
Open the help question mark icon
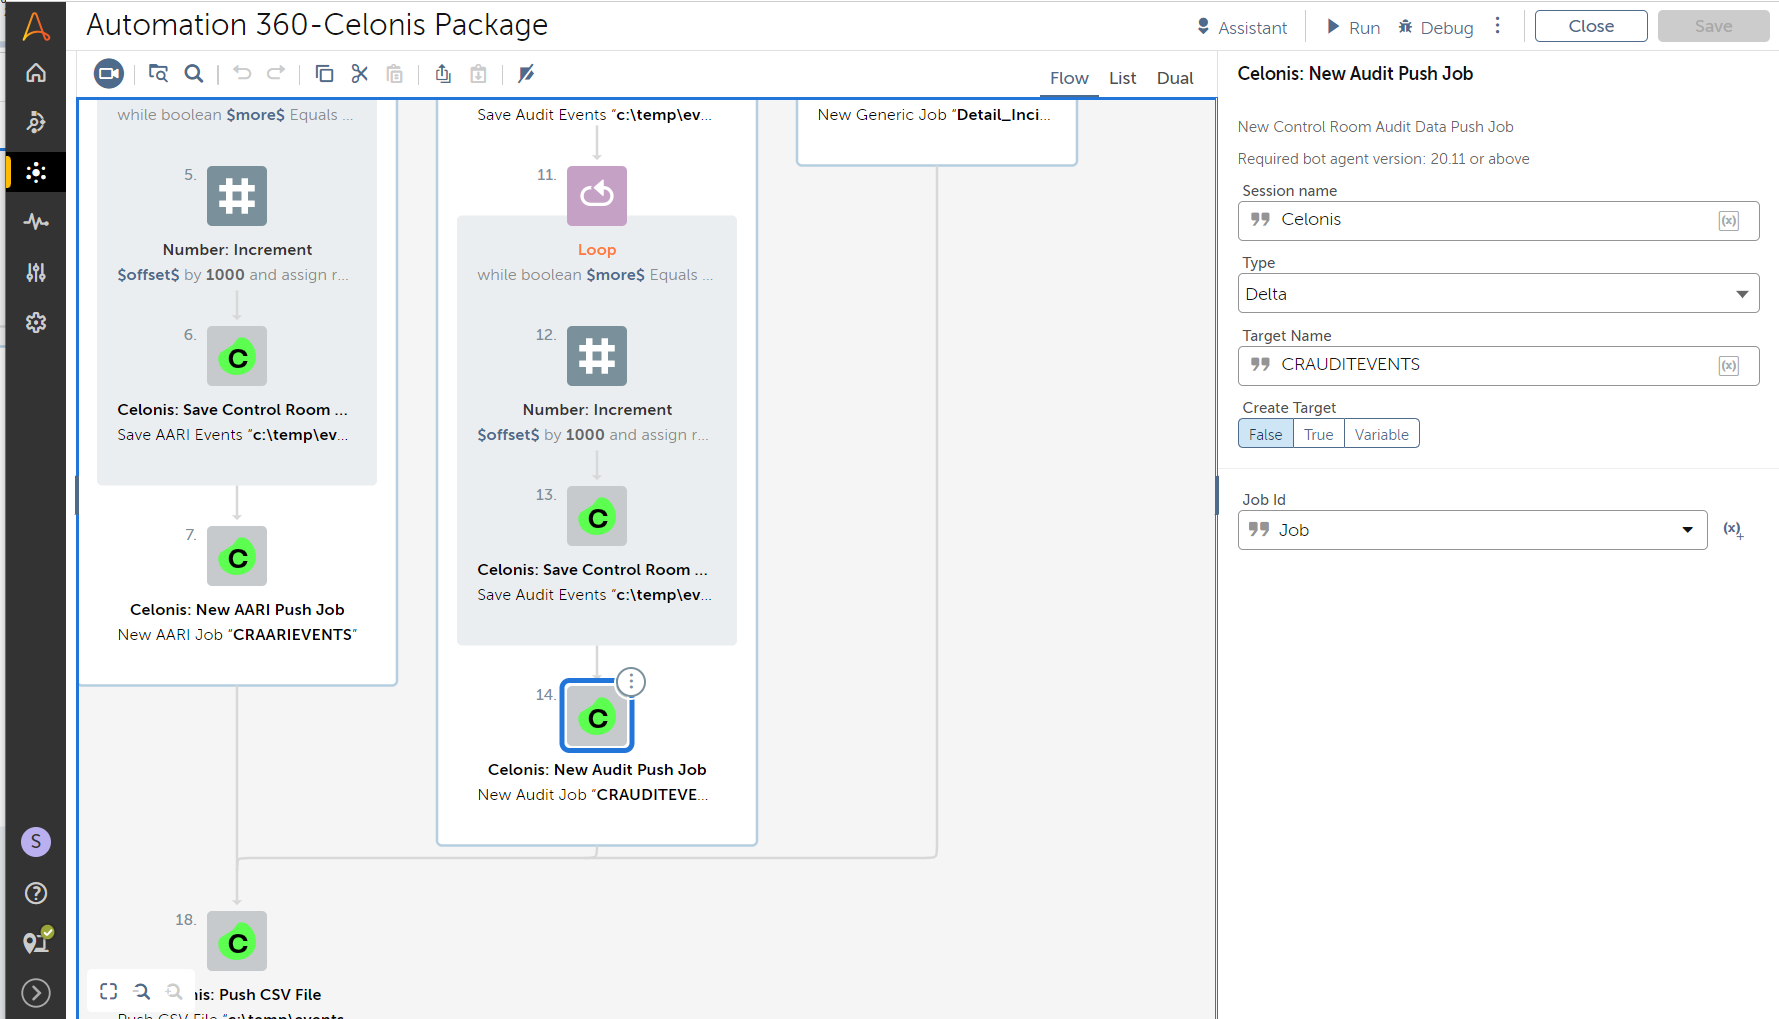[x=36, y=893]
